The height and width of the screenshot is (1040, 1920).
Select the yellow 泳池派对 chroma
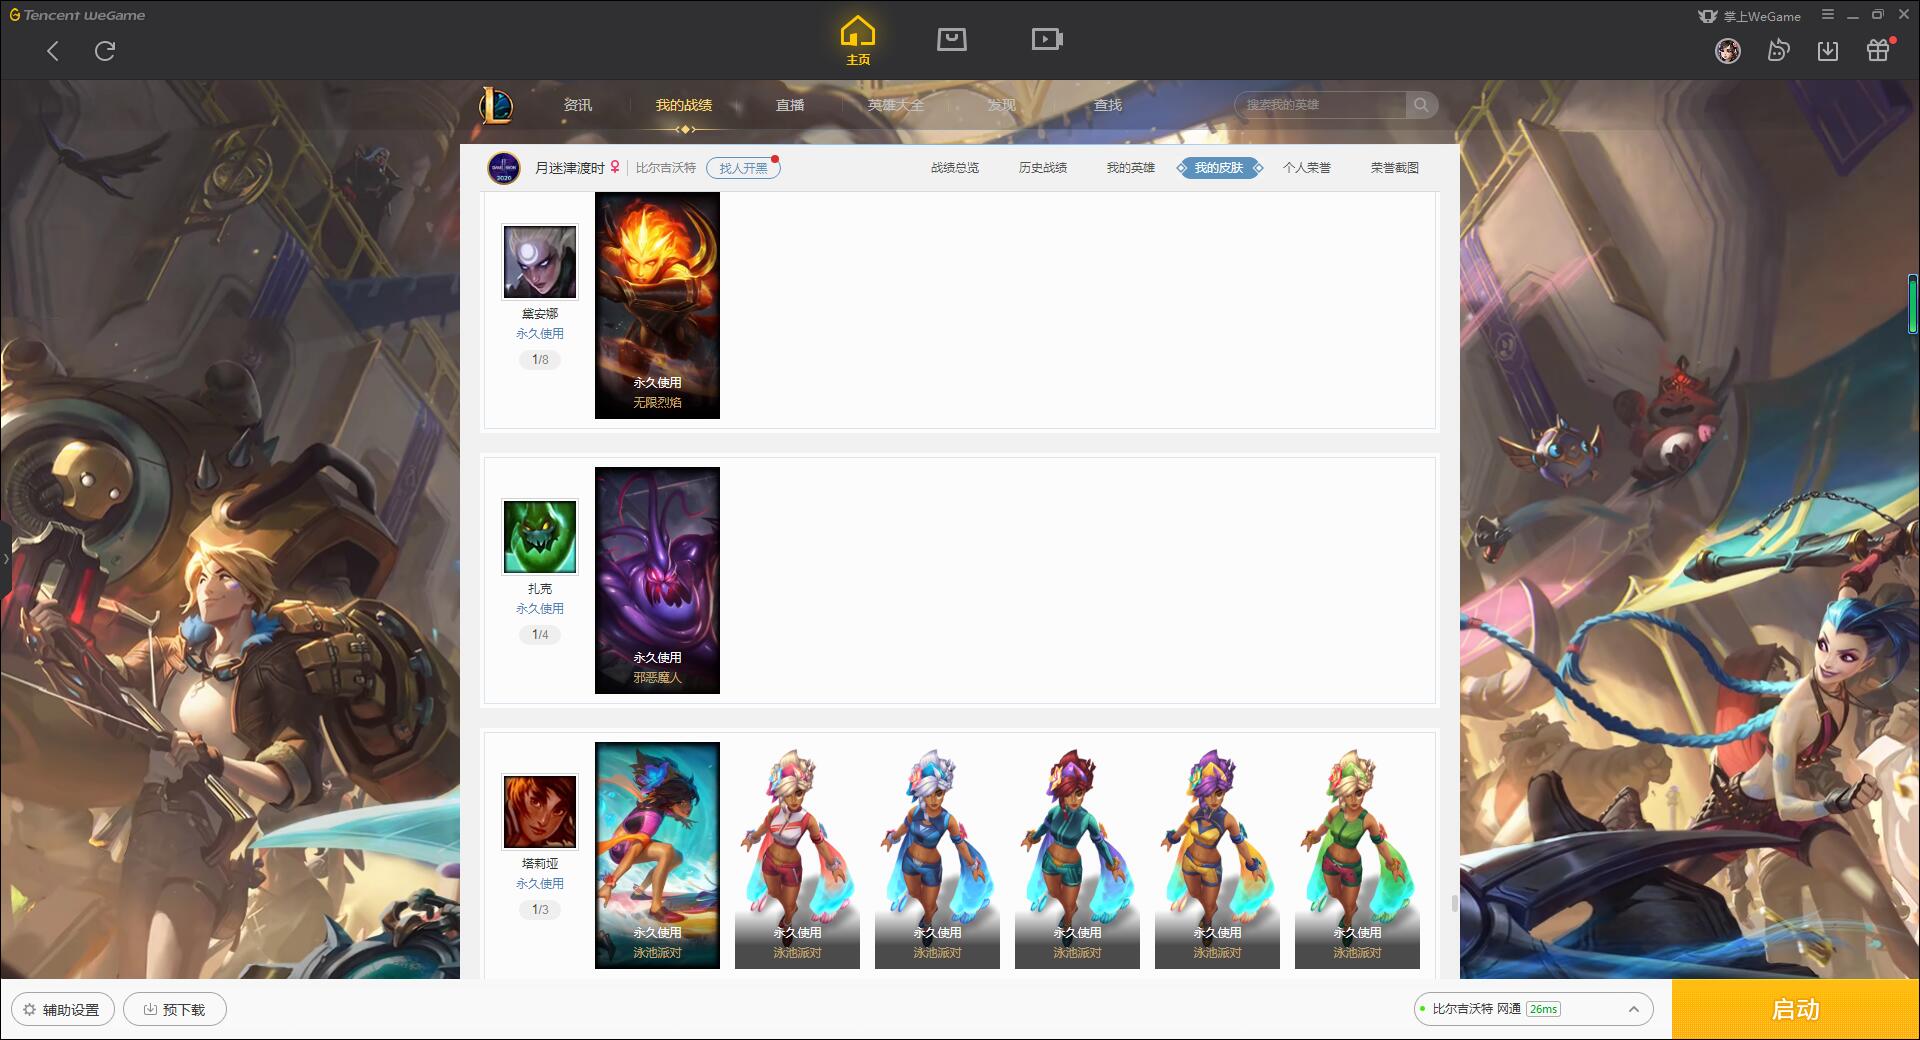pyautogui.click(x=1217, y=855)
